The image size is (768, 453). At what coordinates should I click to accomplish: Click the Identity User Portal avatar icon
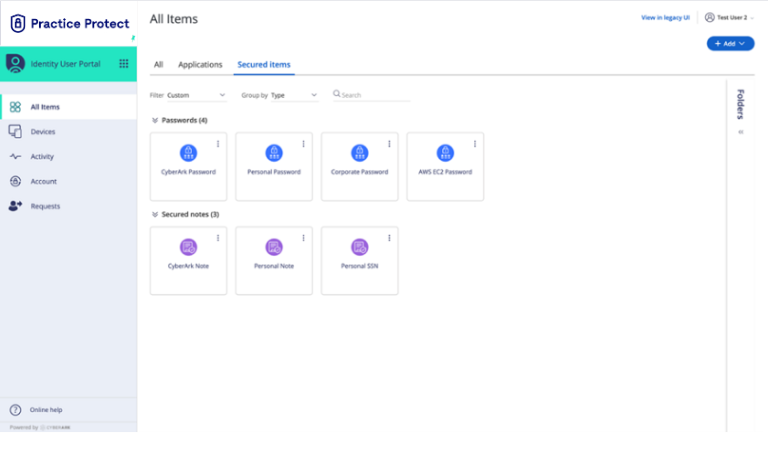pos(15,64)
